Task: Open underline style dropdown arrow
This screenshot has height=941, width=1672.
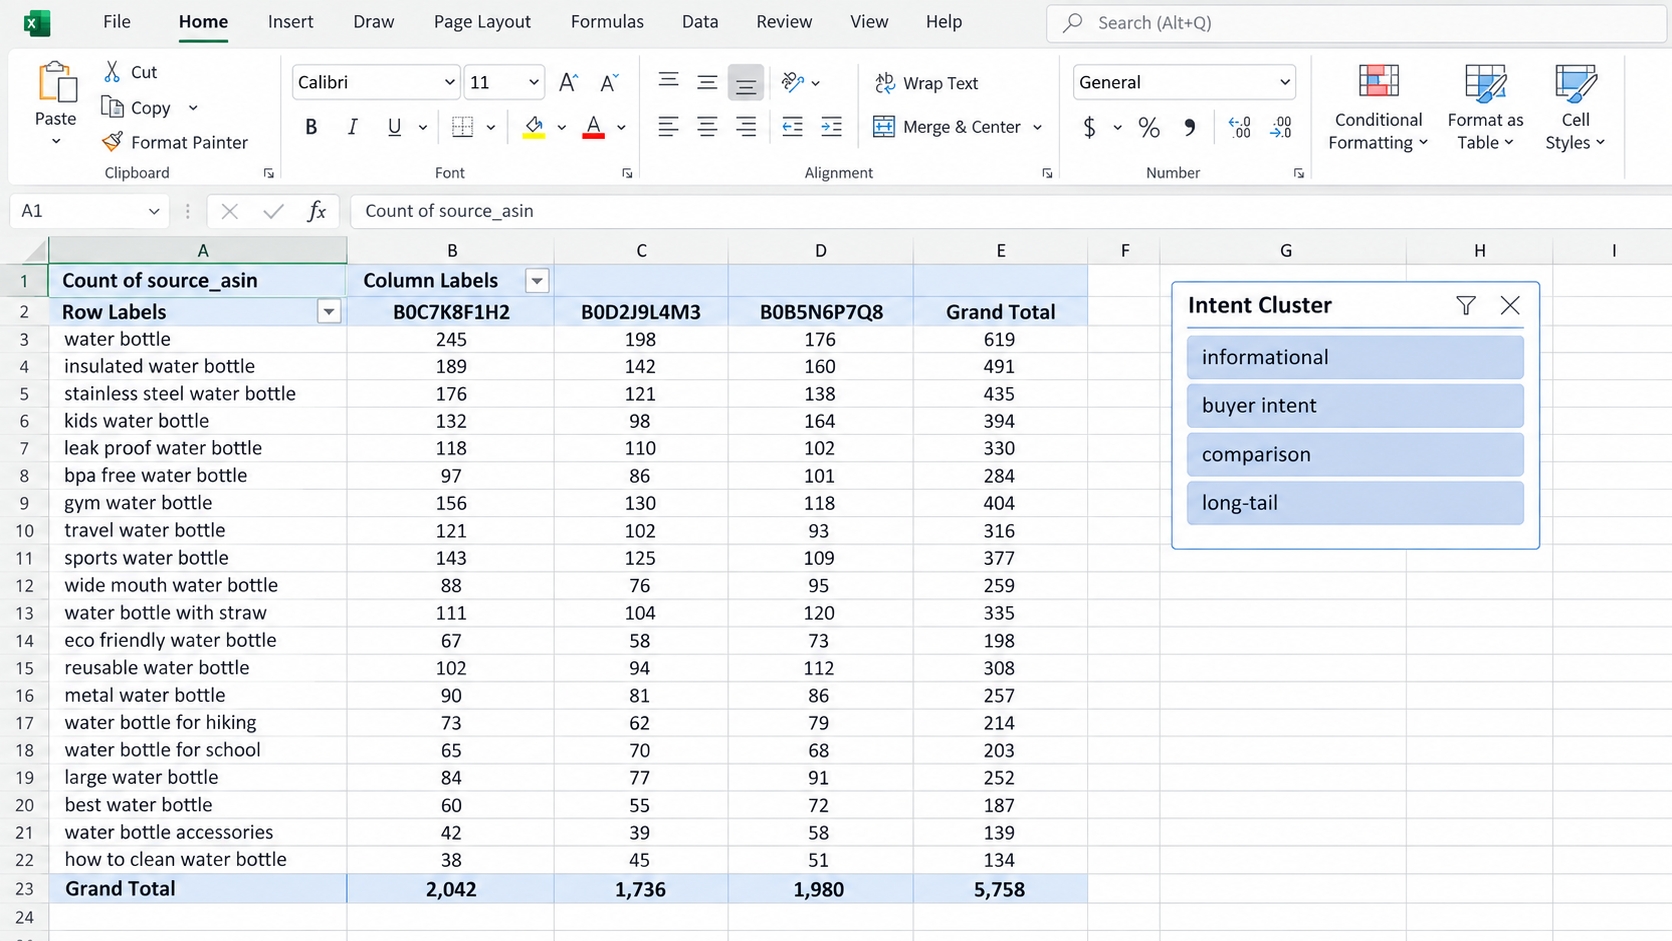Action: coord(423,128)
